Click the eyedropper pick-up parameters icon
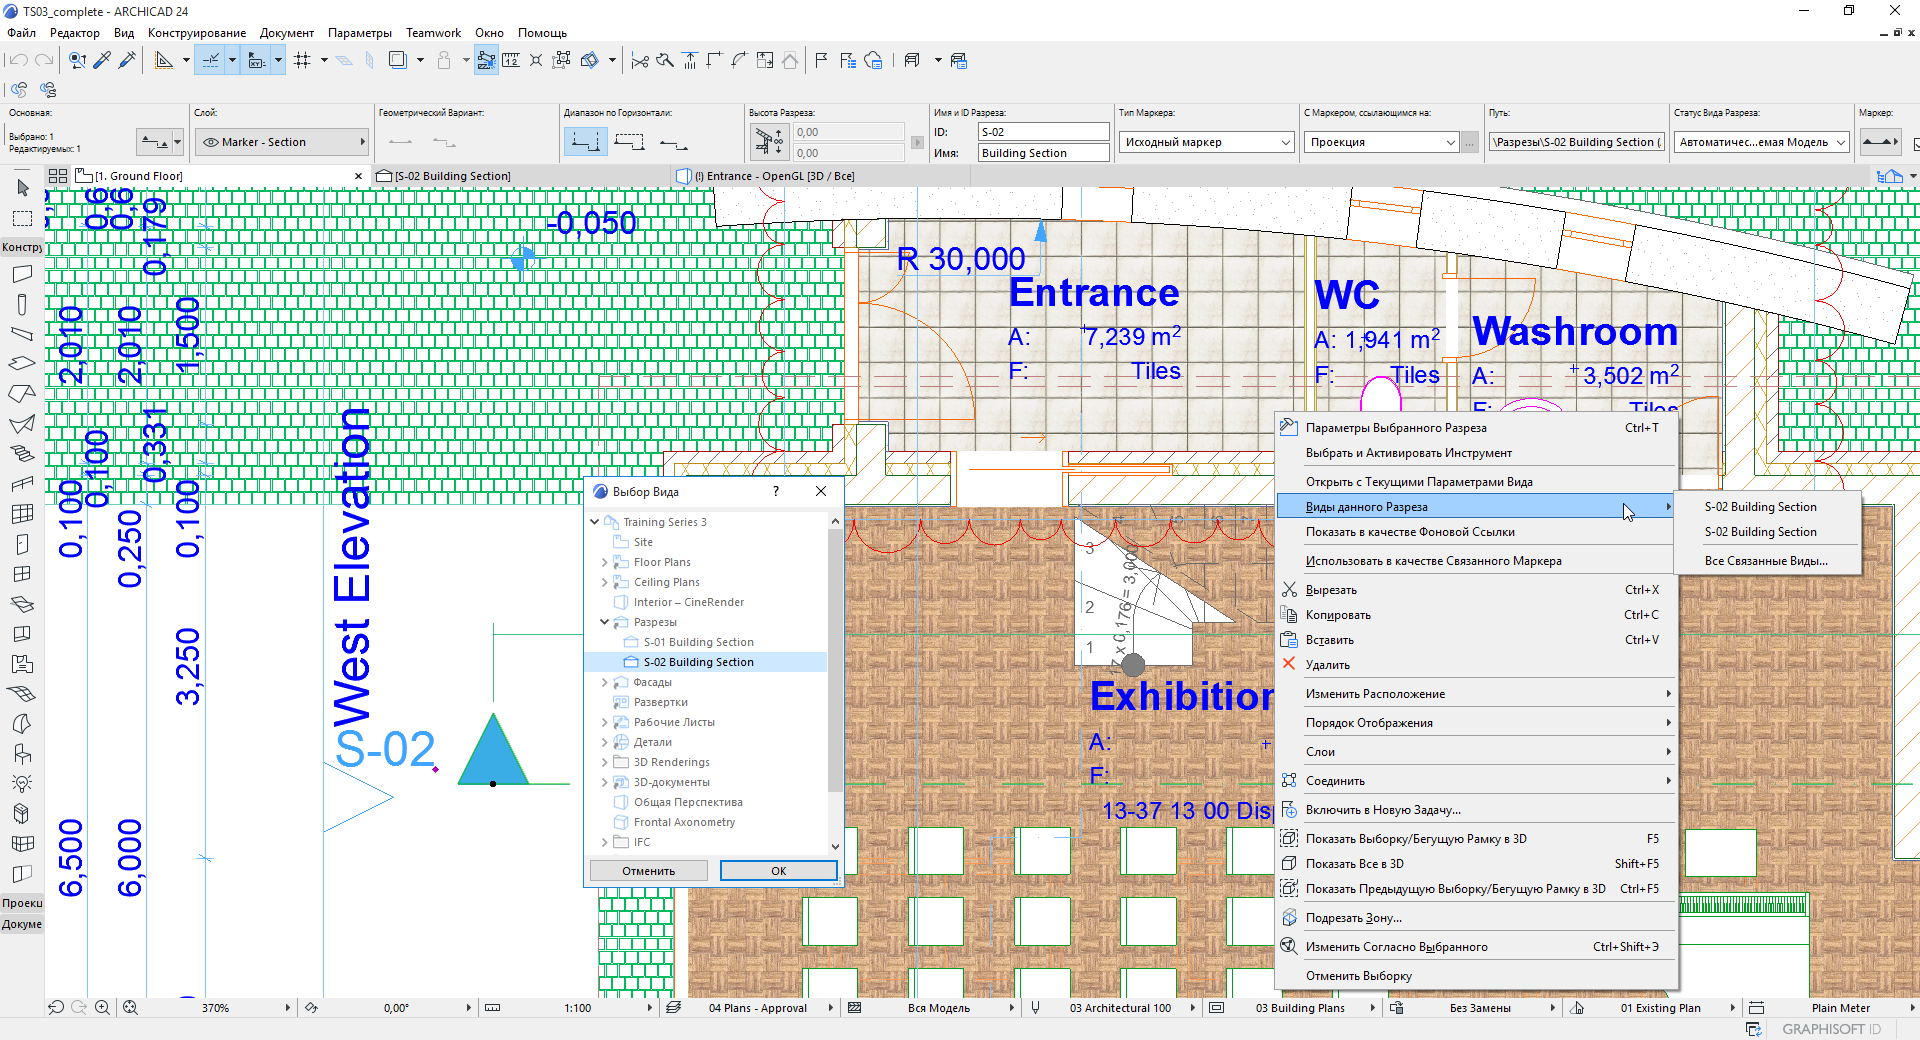Screen dimensions: 1920x1040 [x=102, y=61]
